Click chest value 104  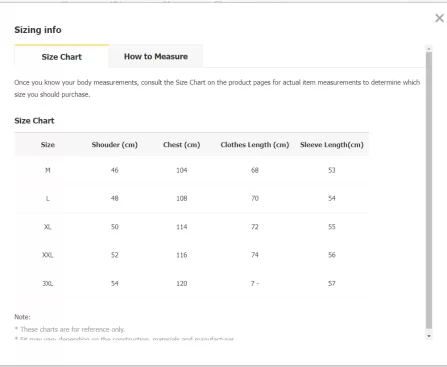pos(182,170)
